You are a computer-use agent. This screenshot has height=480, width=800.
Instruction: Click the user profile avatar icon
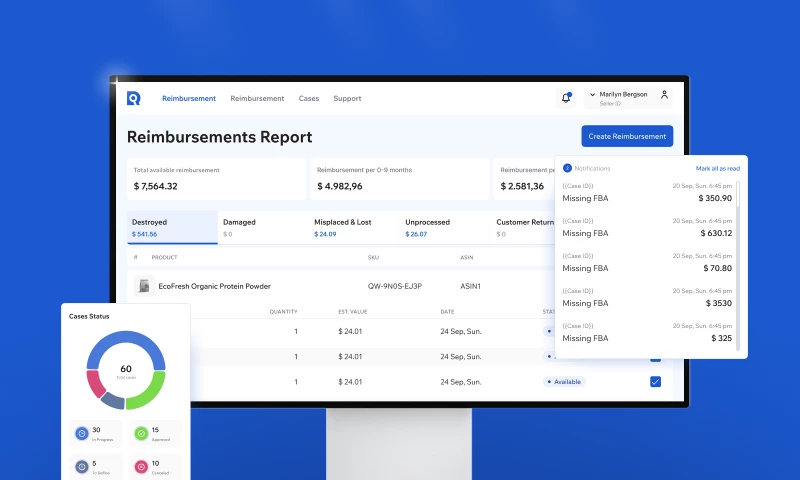pyautogui.click(x=664, y=95)
